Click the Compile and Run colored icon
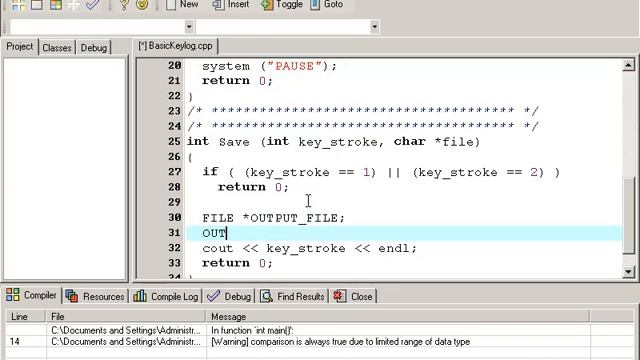 tap(56, 5)
